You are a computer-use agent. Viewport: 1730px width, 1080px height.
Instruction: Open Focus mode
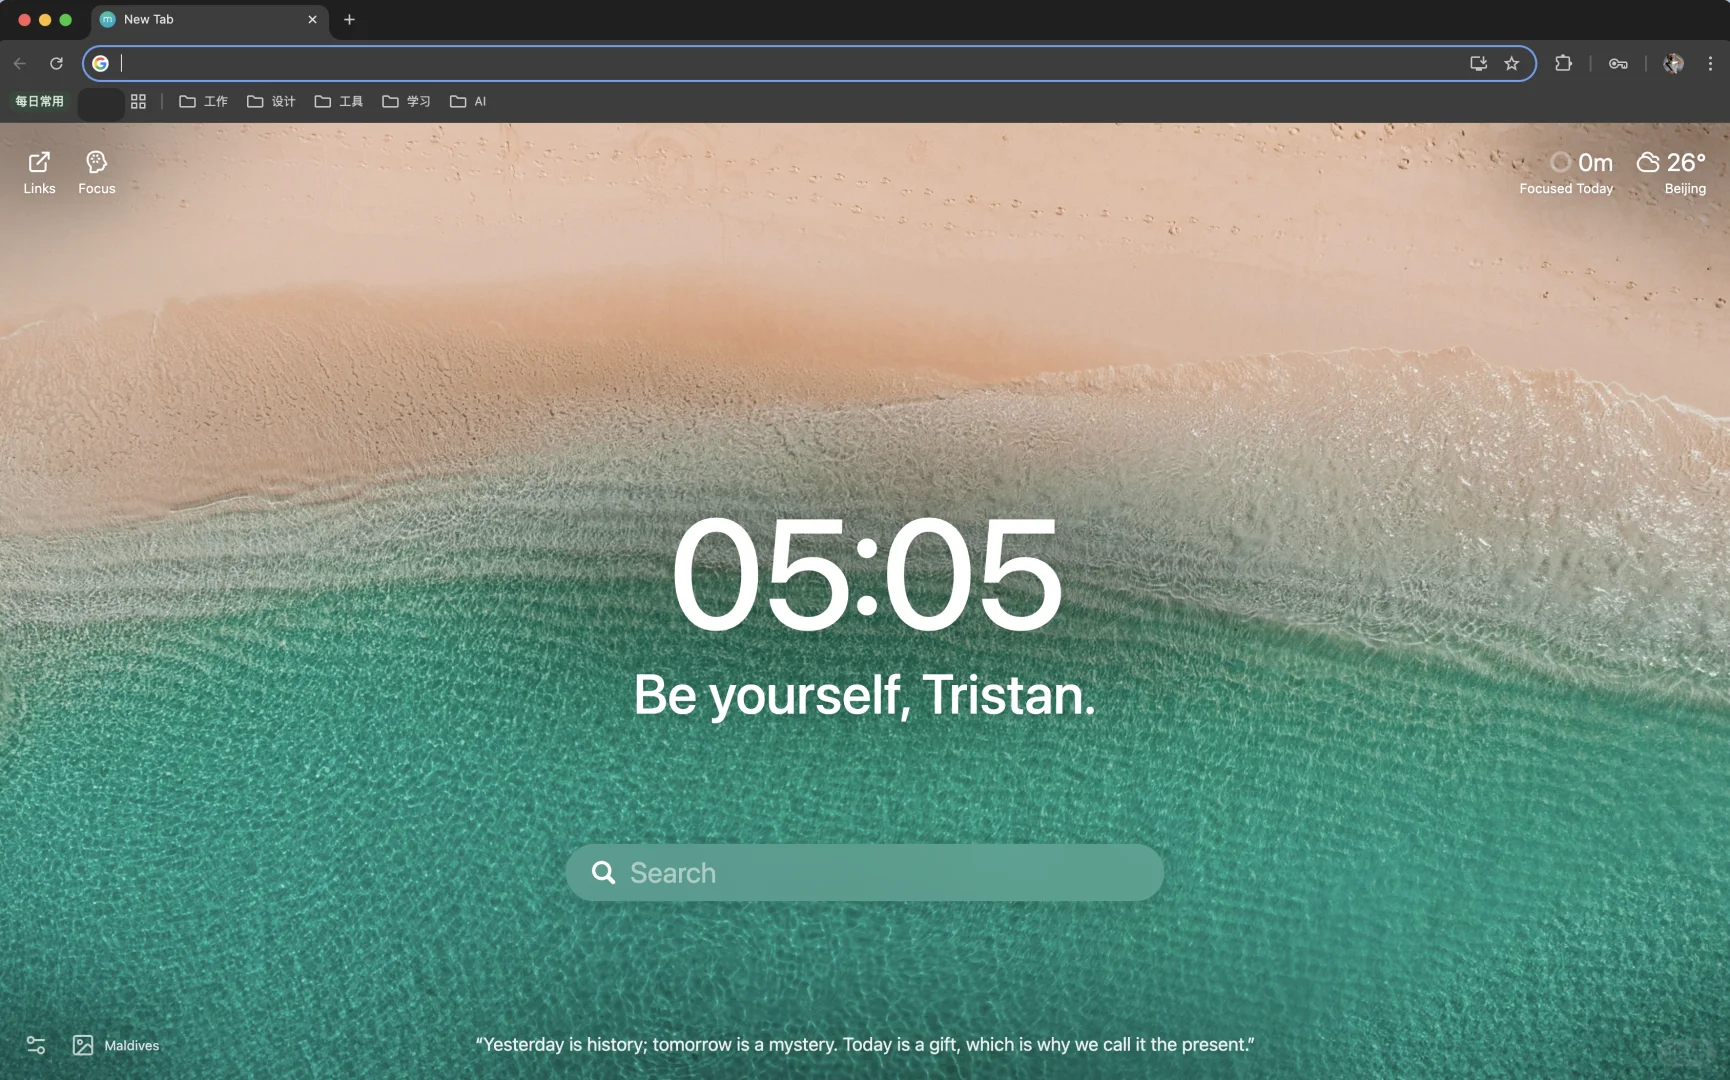(96, 172)
